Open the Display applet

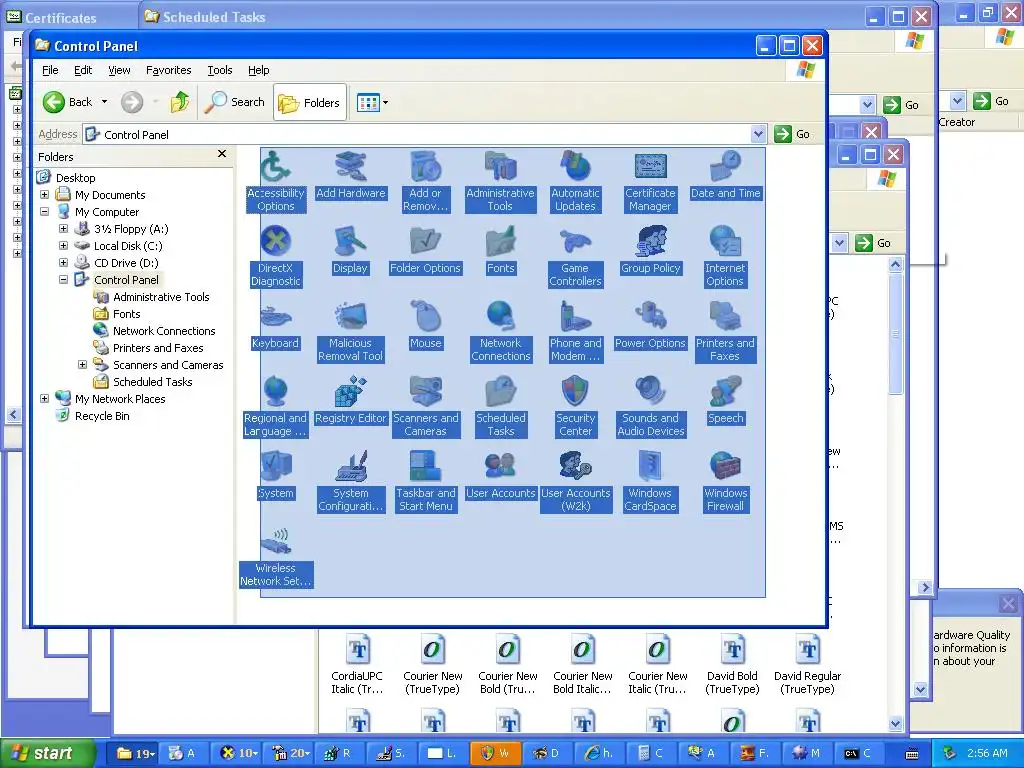point(351,250)
